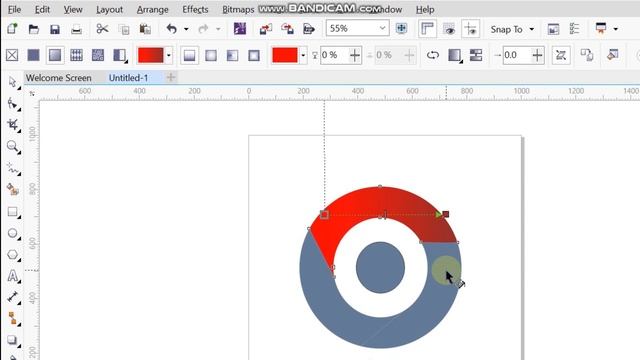Click the full-screen preview icon
Viewport: 640px width, 360px height.
coord(401,28)
